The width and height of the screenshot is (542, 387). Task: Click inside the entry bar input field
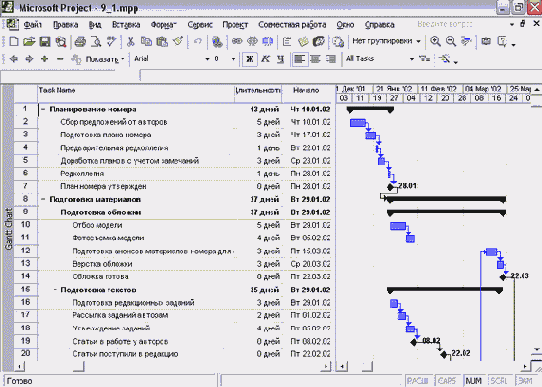tap(340, 75)
